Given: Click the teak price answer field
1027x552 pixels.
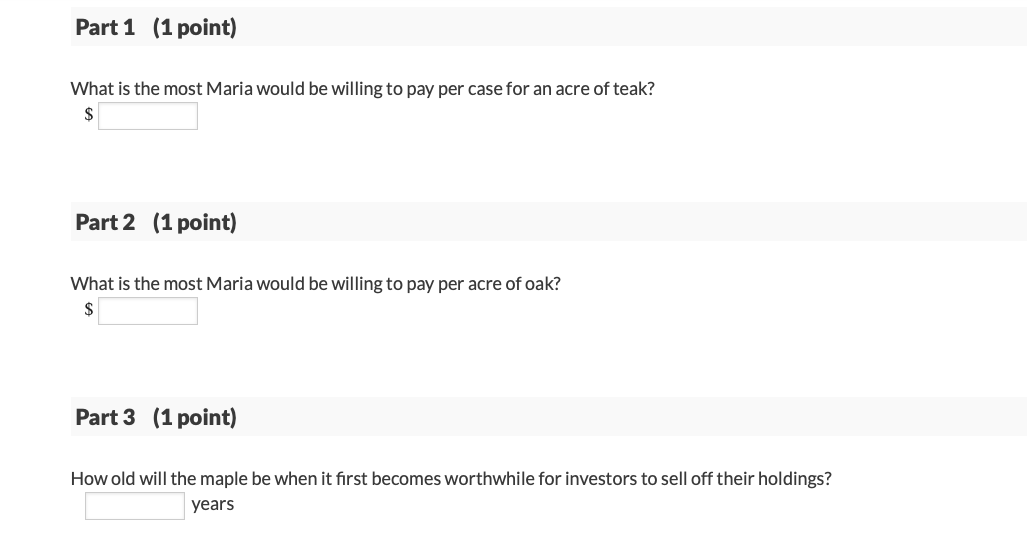Looking at the screenshot, I should tap(148, 116).
